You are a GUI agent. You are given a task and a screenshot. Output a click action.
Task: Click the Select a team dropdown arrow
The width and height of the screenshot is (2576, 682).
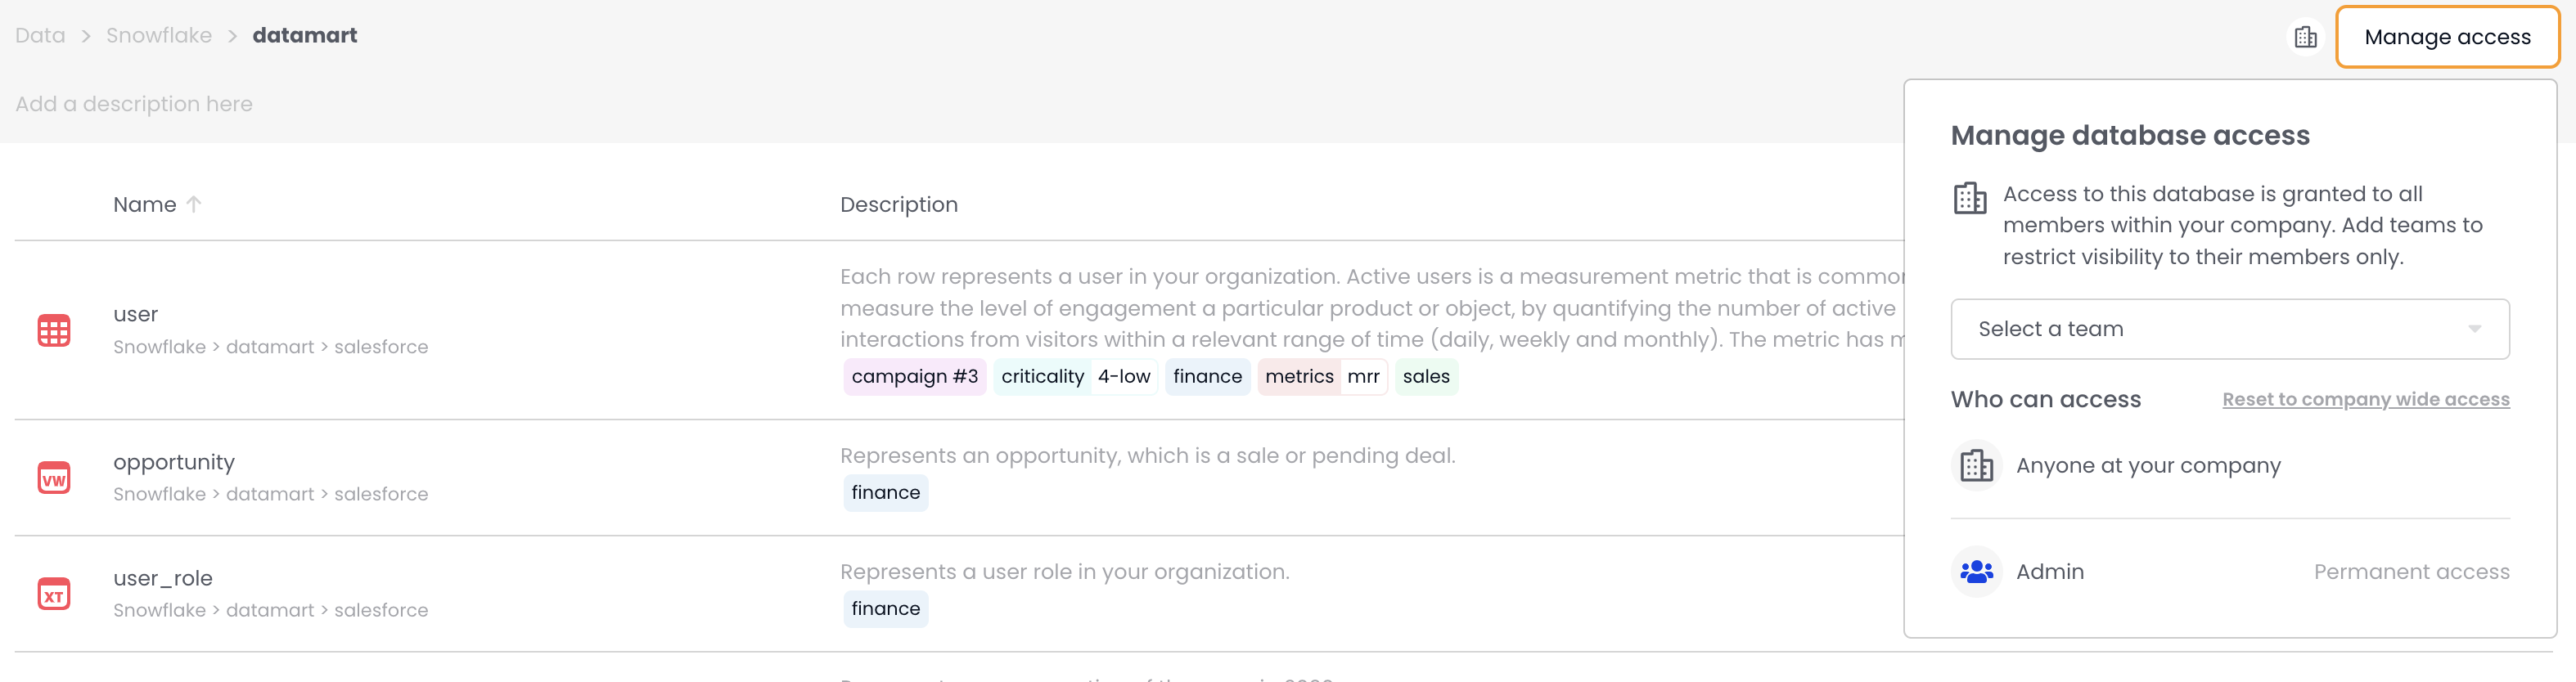(2474, 329)
